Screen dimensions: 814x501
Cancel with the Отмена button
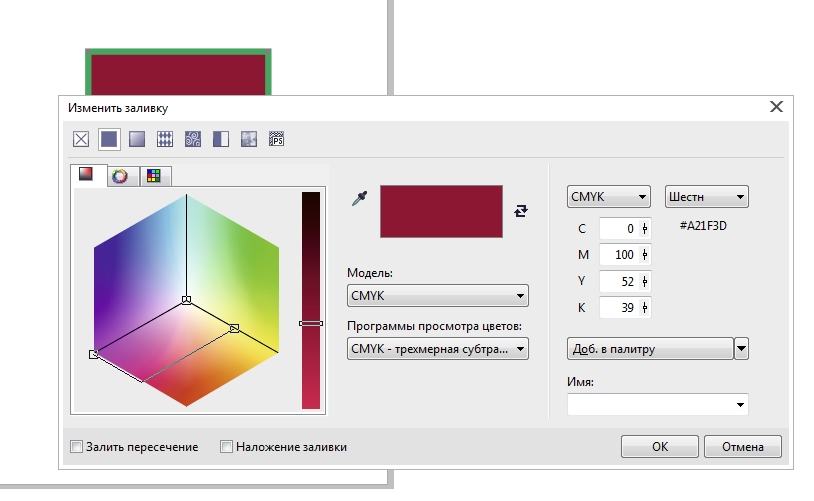pos(742,446)
